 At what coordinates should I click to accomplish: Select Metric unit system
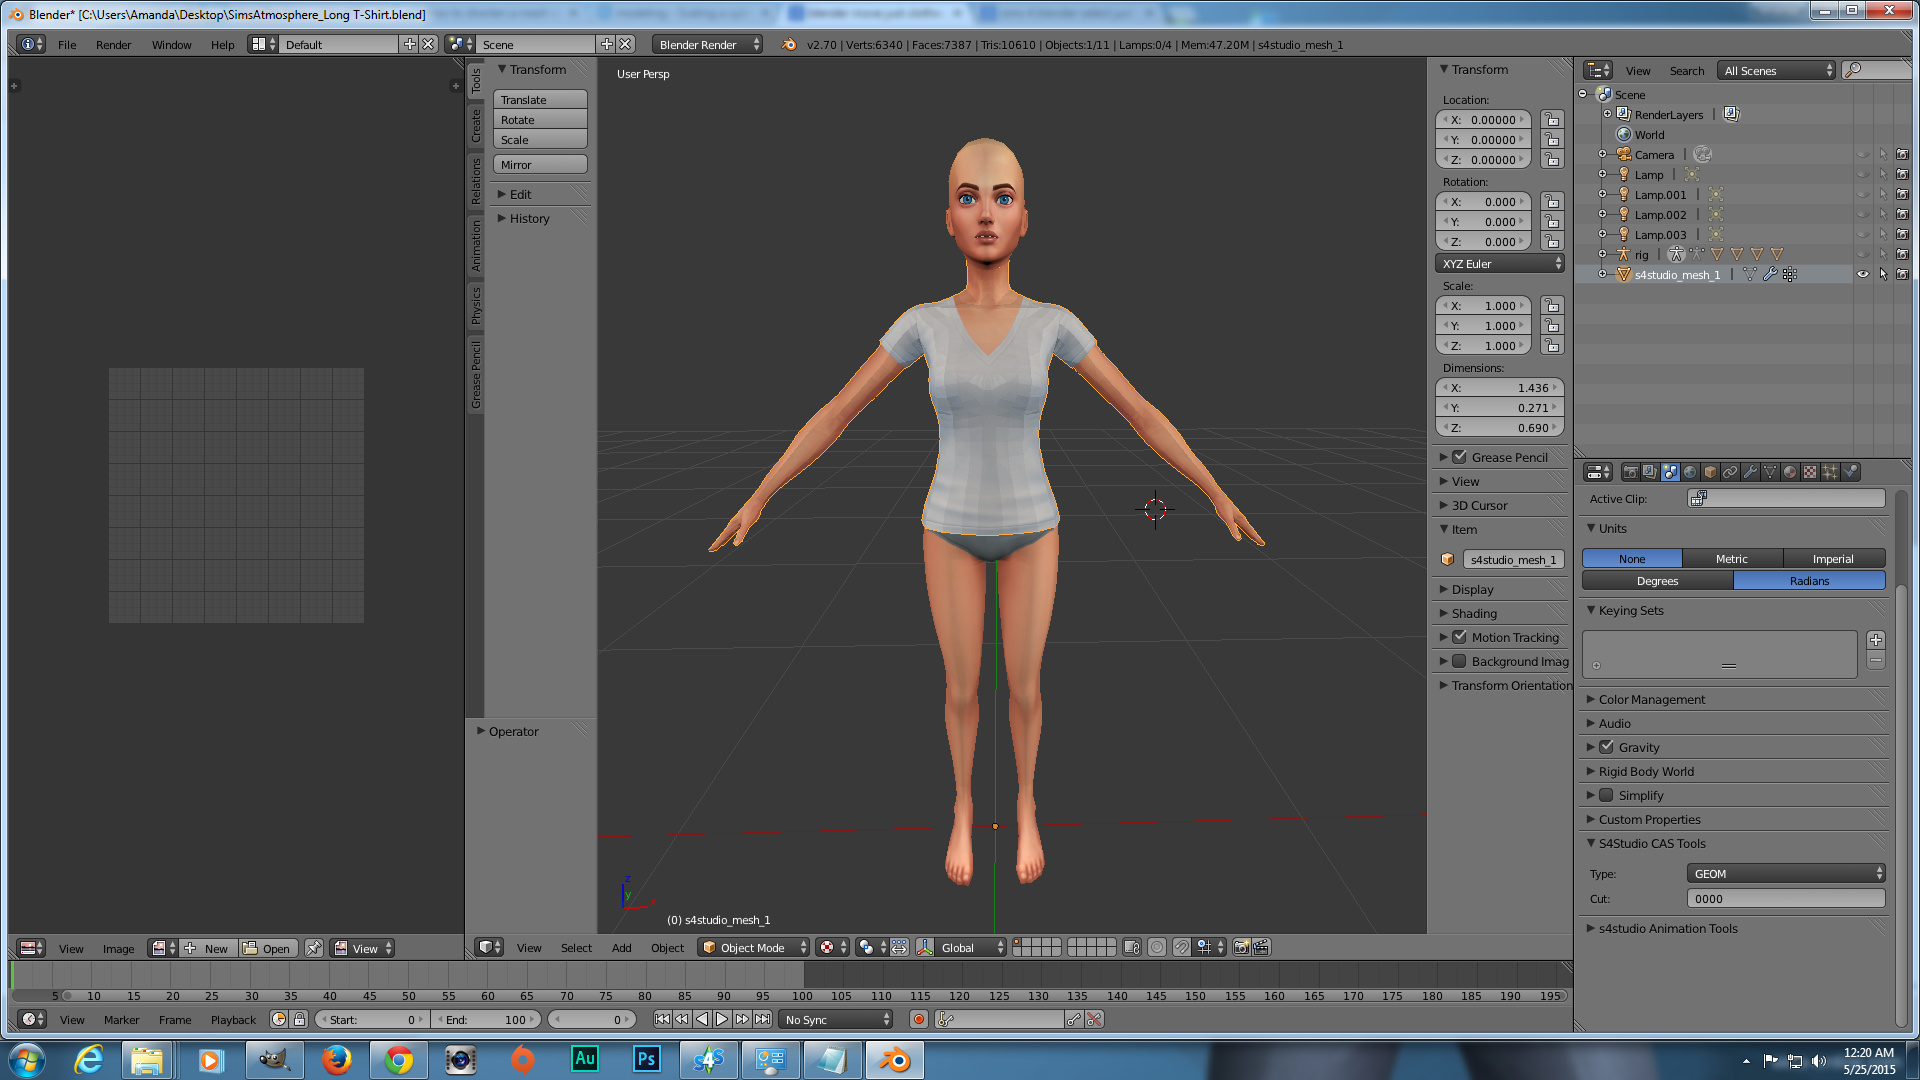pos(1732,559)
